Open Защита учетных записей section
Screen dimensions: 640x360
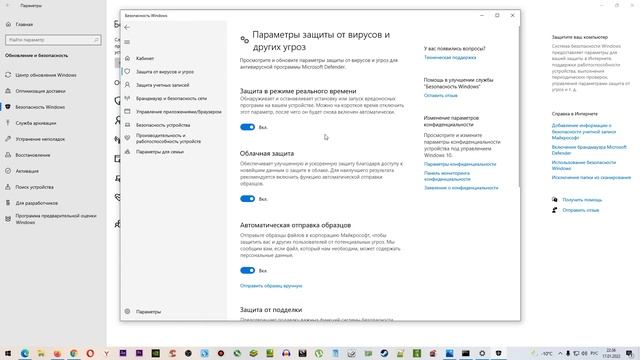162,85
